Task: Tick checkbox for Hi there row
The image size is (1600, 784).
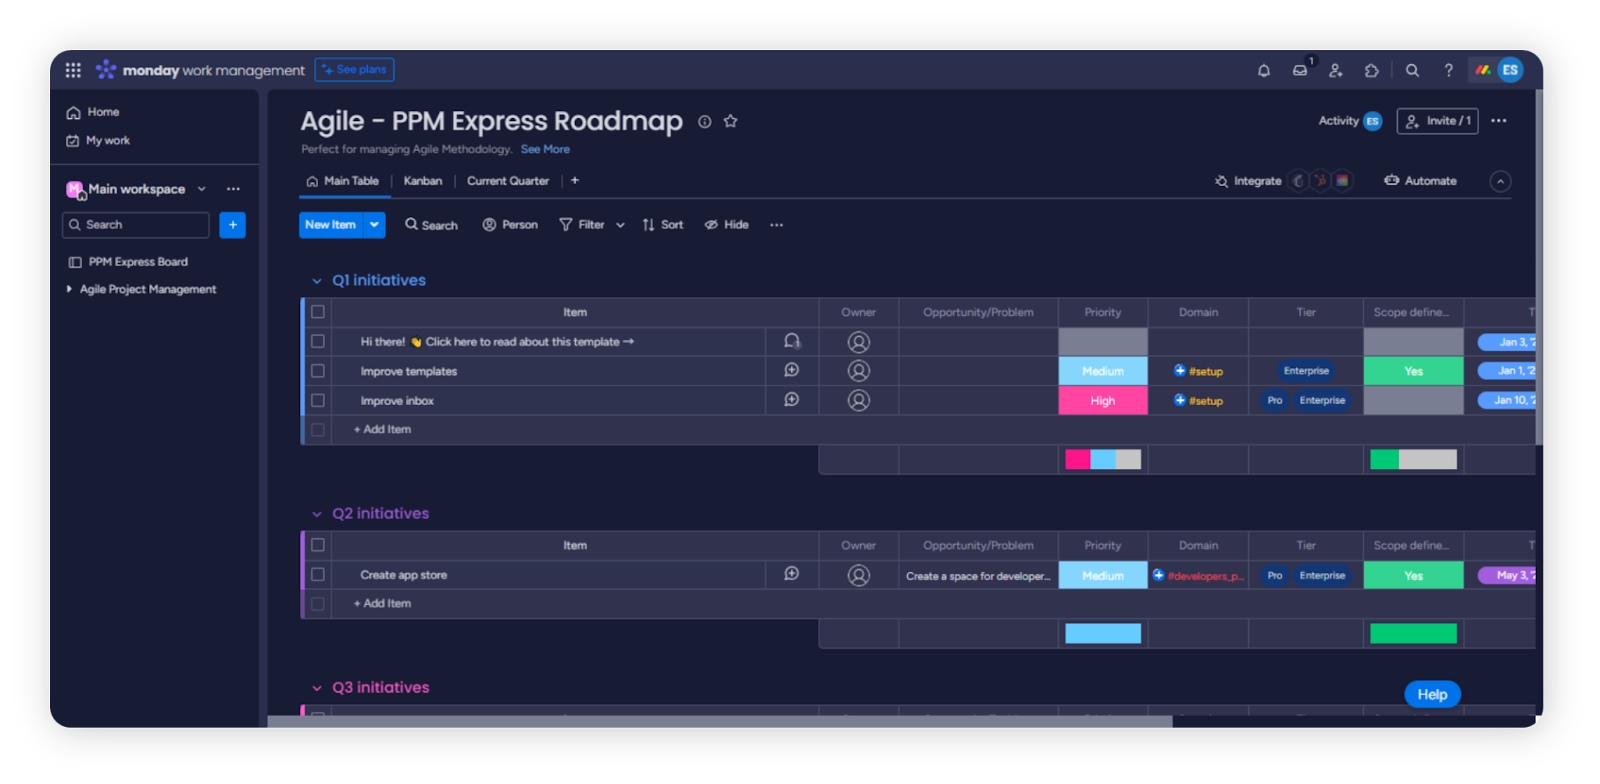Action: point(318,341)
